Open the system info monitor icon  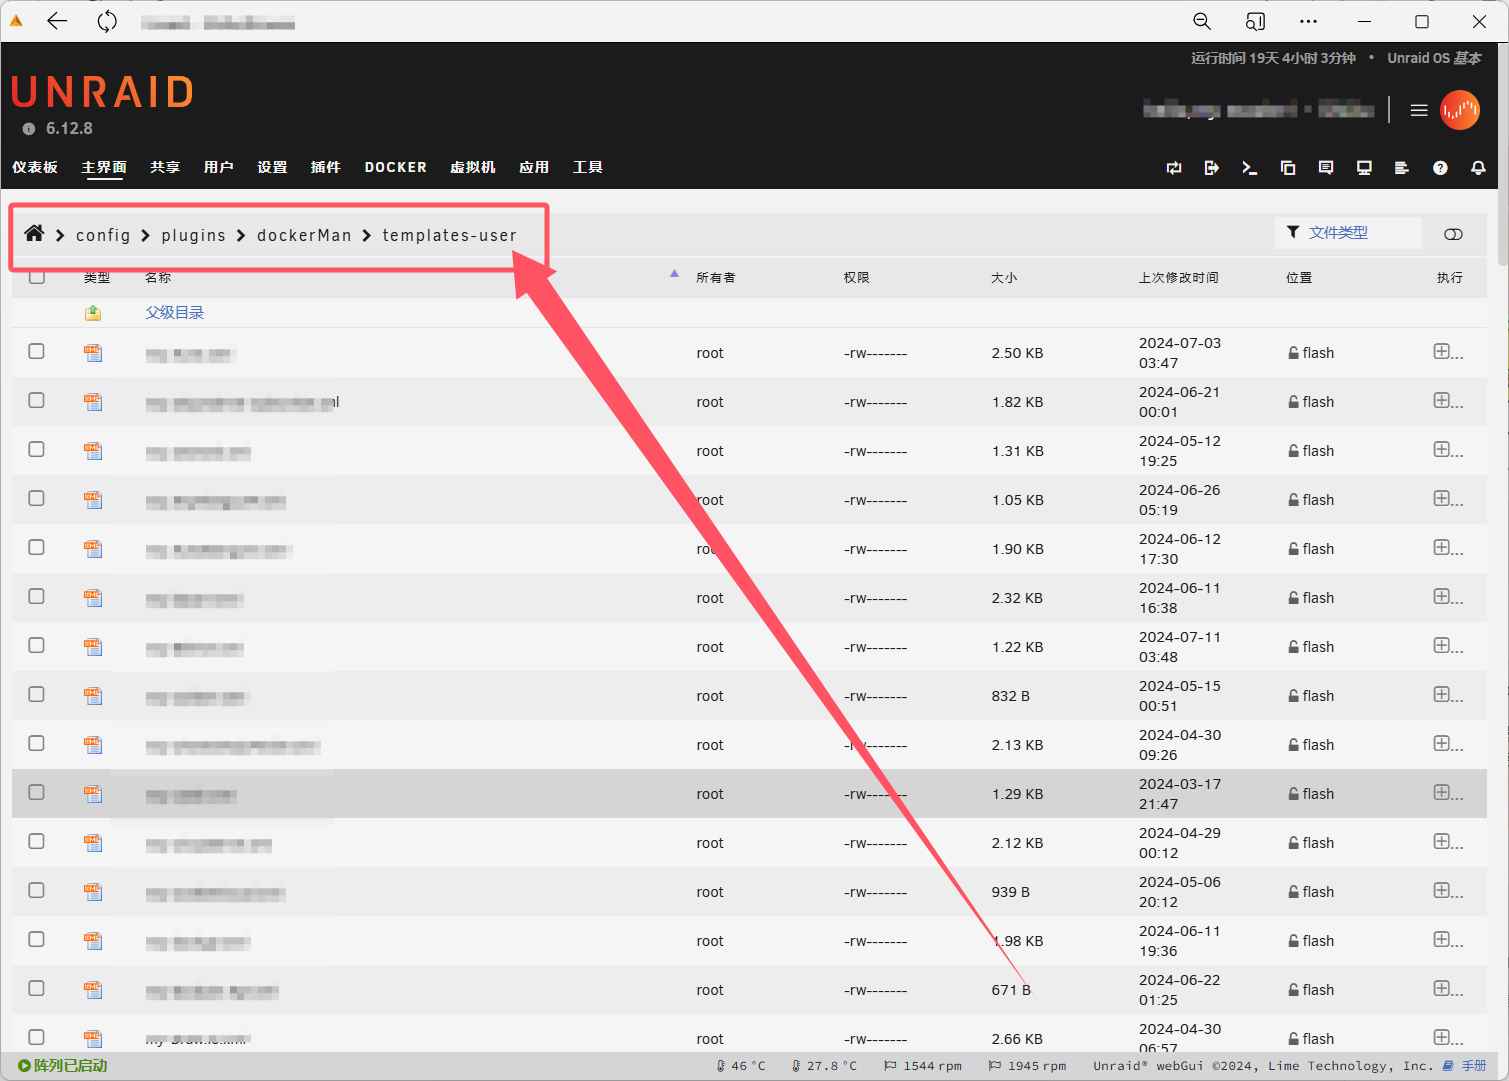click(1364, 168)
